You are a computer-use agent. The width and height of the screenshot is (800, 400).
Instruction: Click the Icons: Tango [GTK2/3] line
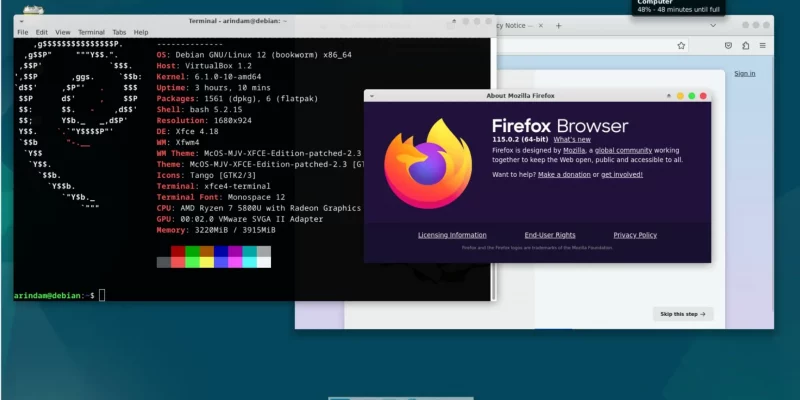click(x=207, y=176)
